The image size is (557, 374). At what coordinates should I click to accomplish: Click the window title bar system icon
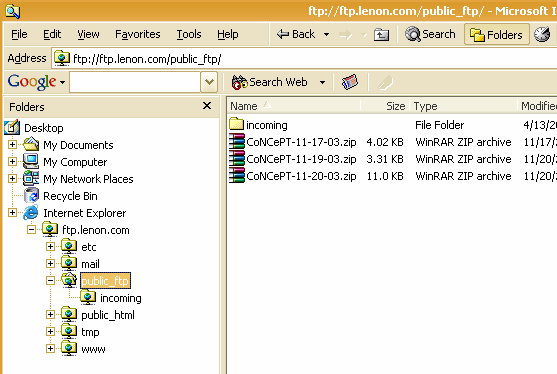(13, 11)
